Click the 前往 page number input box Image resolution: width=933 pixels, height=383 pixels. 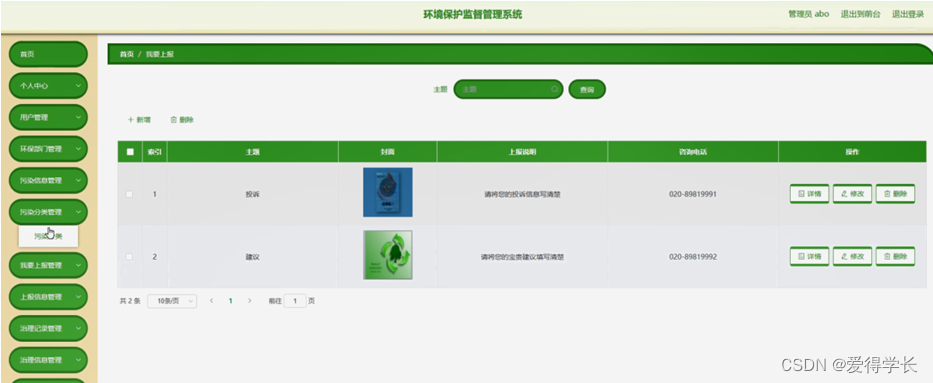pyautogui.click(x=295, y=301)
